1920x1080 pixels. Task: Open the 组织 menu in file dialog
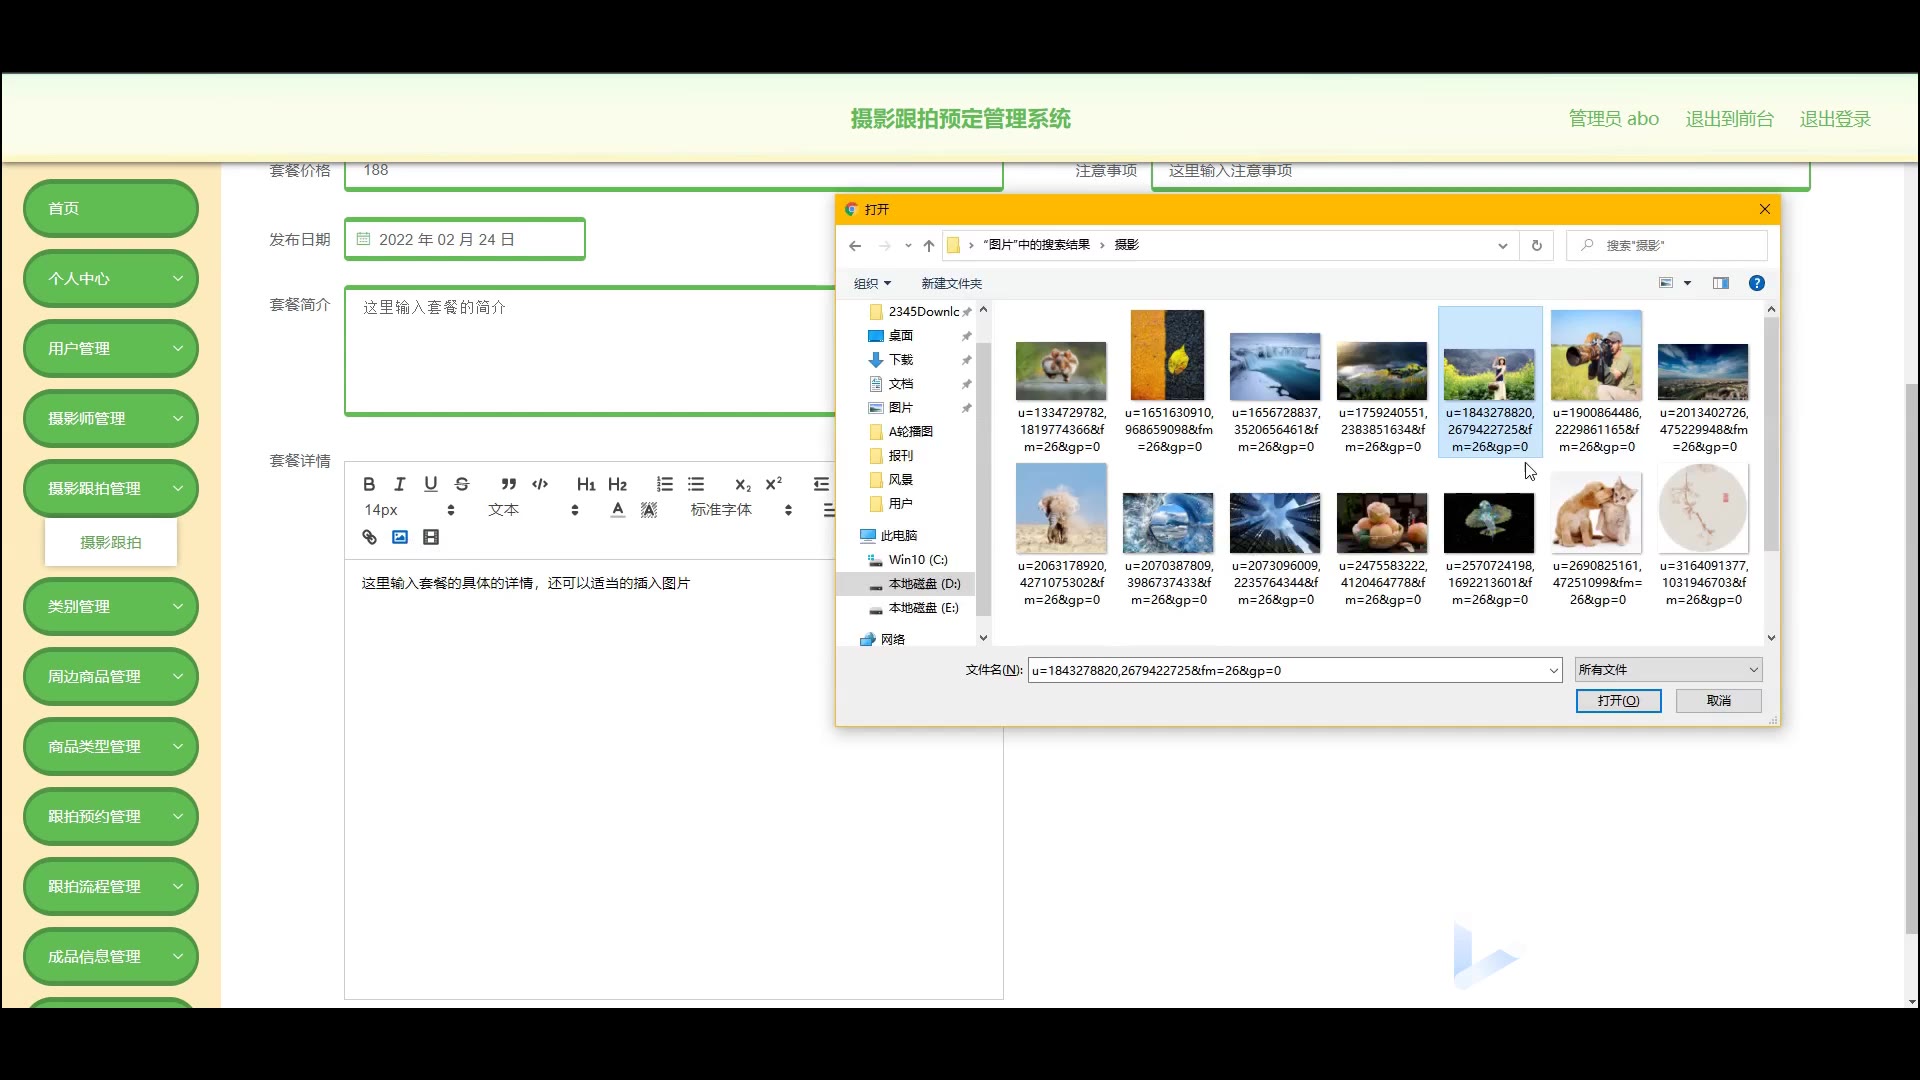pyautogui.click(x=872, y=283)
